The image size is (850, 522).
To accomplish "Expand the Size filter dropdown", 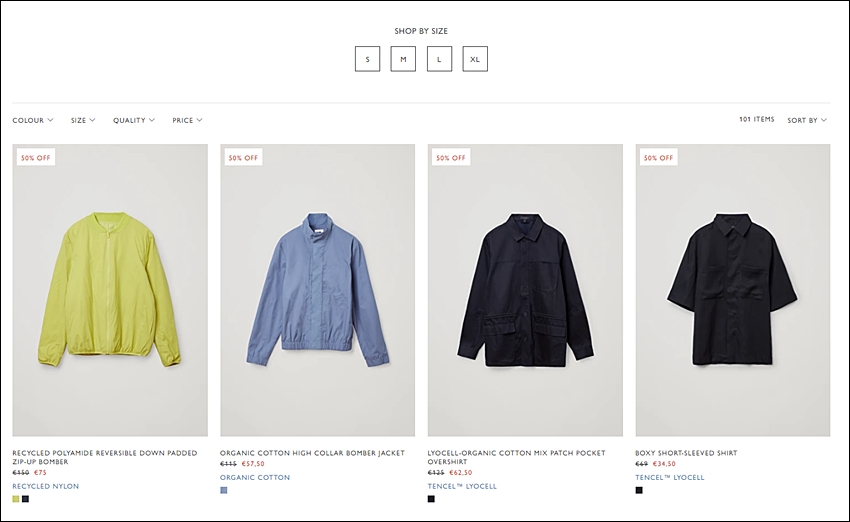I will pos(82,120).
